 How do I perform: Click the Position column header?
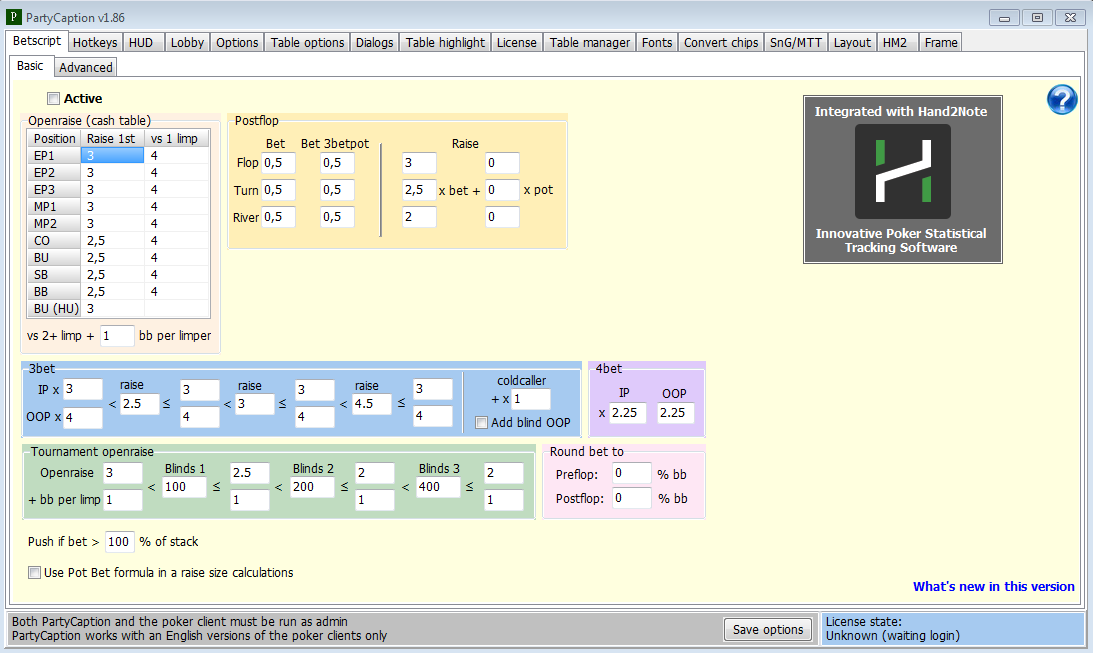point(54,138)
